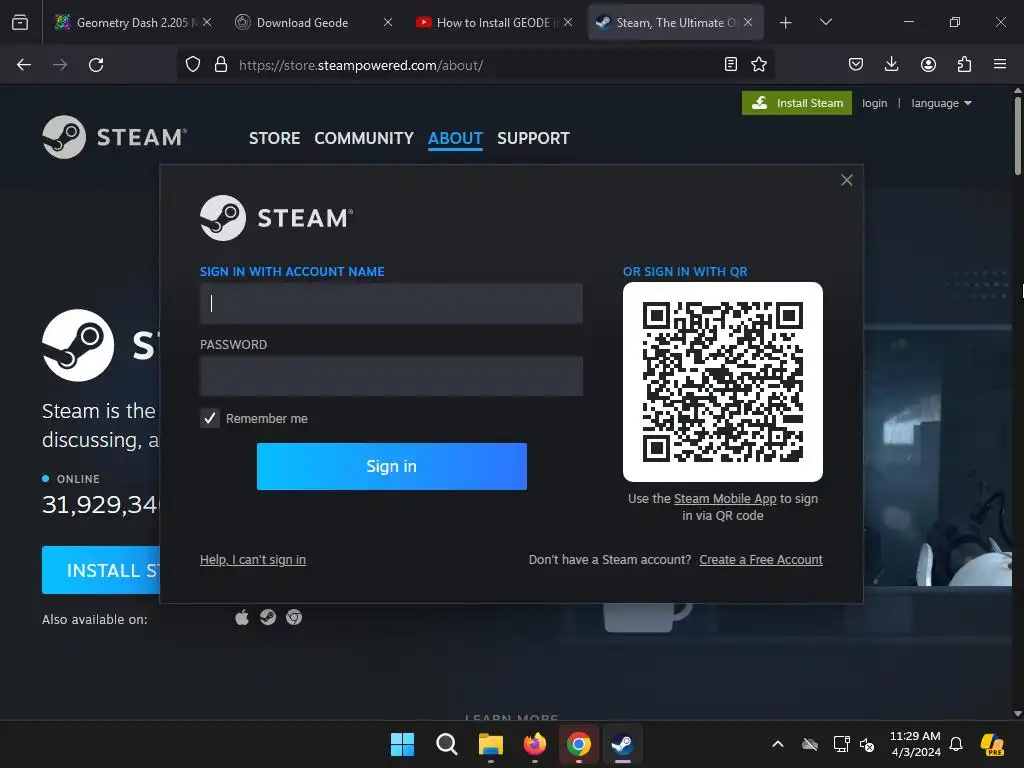Go back to previous page

click(x=24, y=65)
